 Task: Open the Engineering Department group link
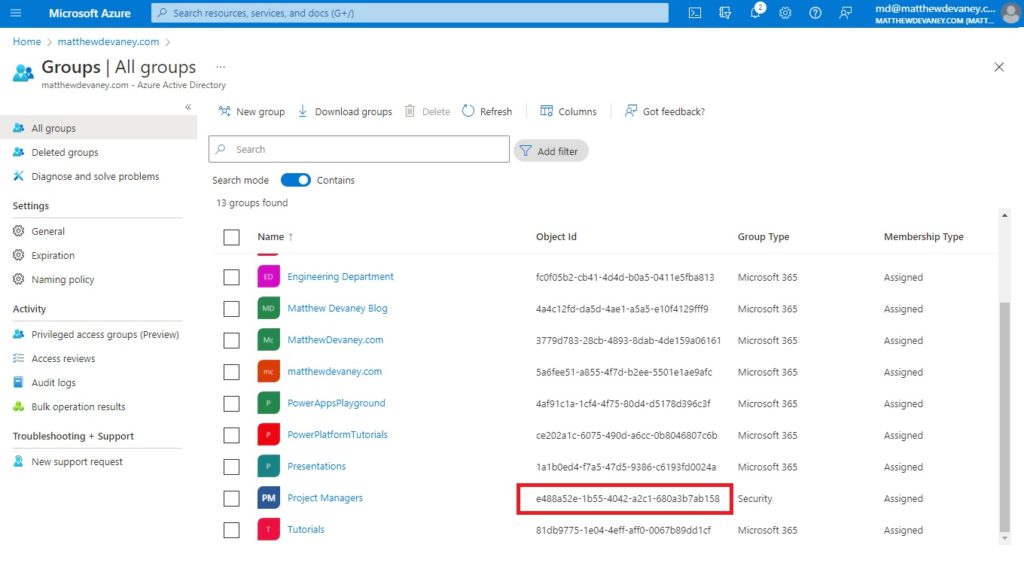coord(340,277)
